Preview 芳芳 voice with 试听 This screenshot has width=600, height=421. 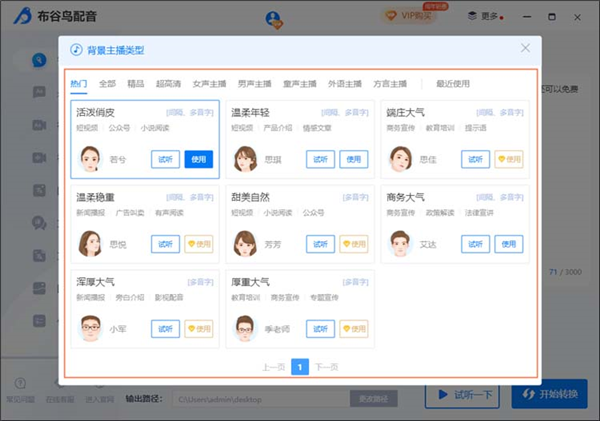321,244
